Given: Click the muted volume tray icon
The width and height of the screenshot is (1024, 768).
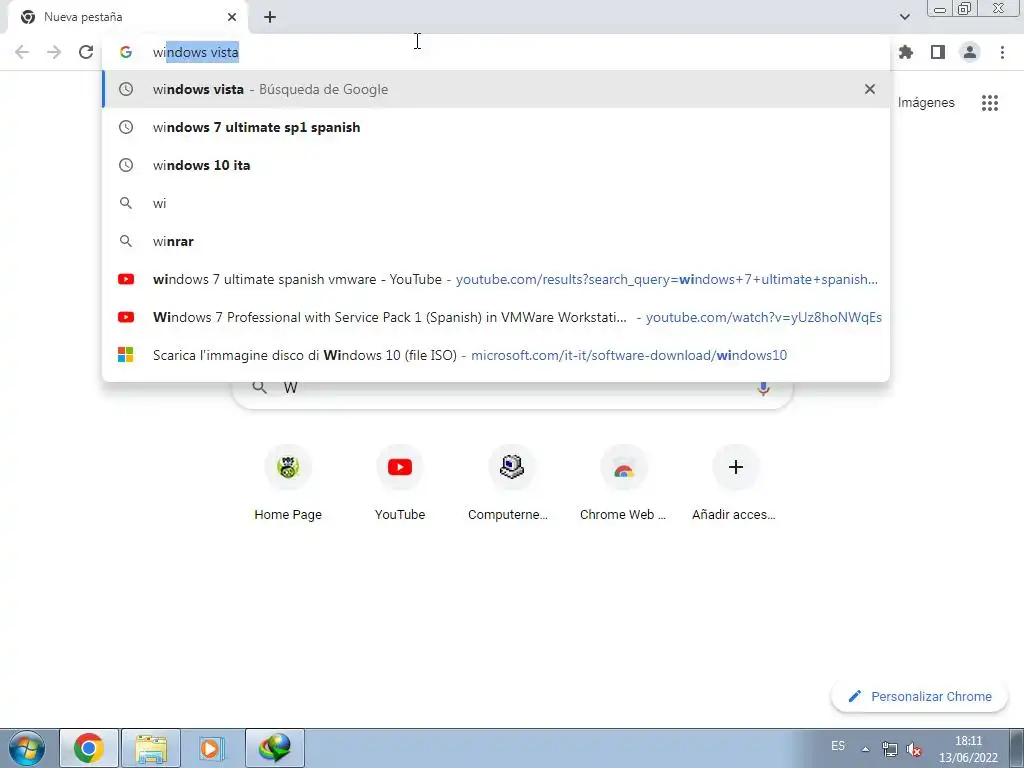Looking at the screenshot, I should pyautogui.click(x=914, y=749).
